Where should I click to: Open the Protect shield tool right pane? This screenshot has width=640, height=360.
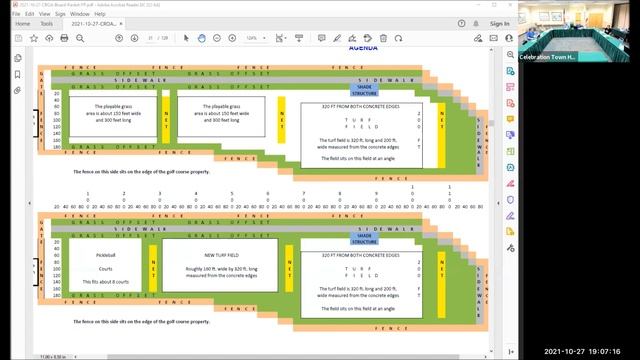(x=510, y=200)
